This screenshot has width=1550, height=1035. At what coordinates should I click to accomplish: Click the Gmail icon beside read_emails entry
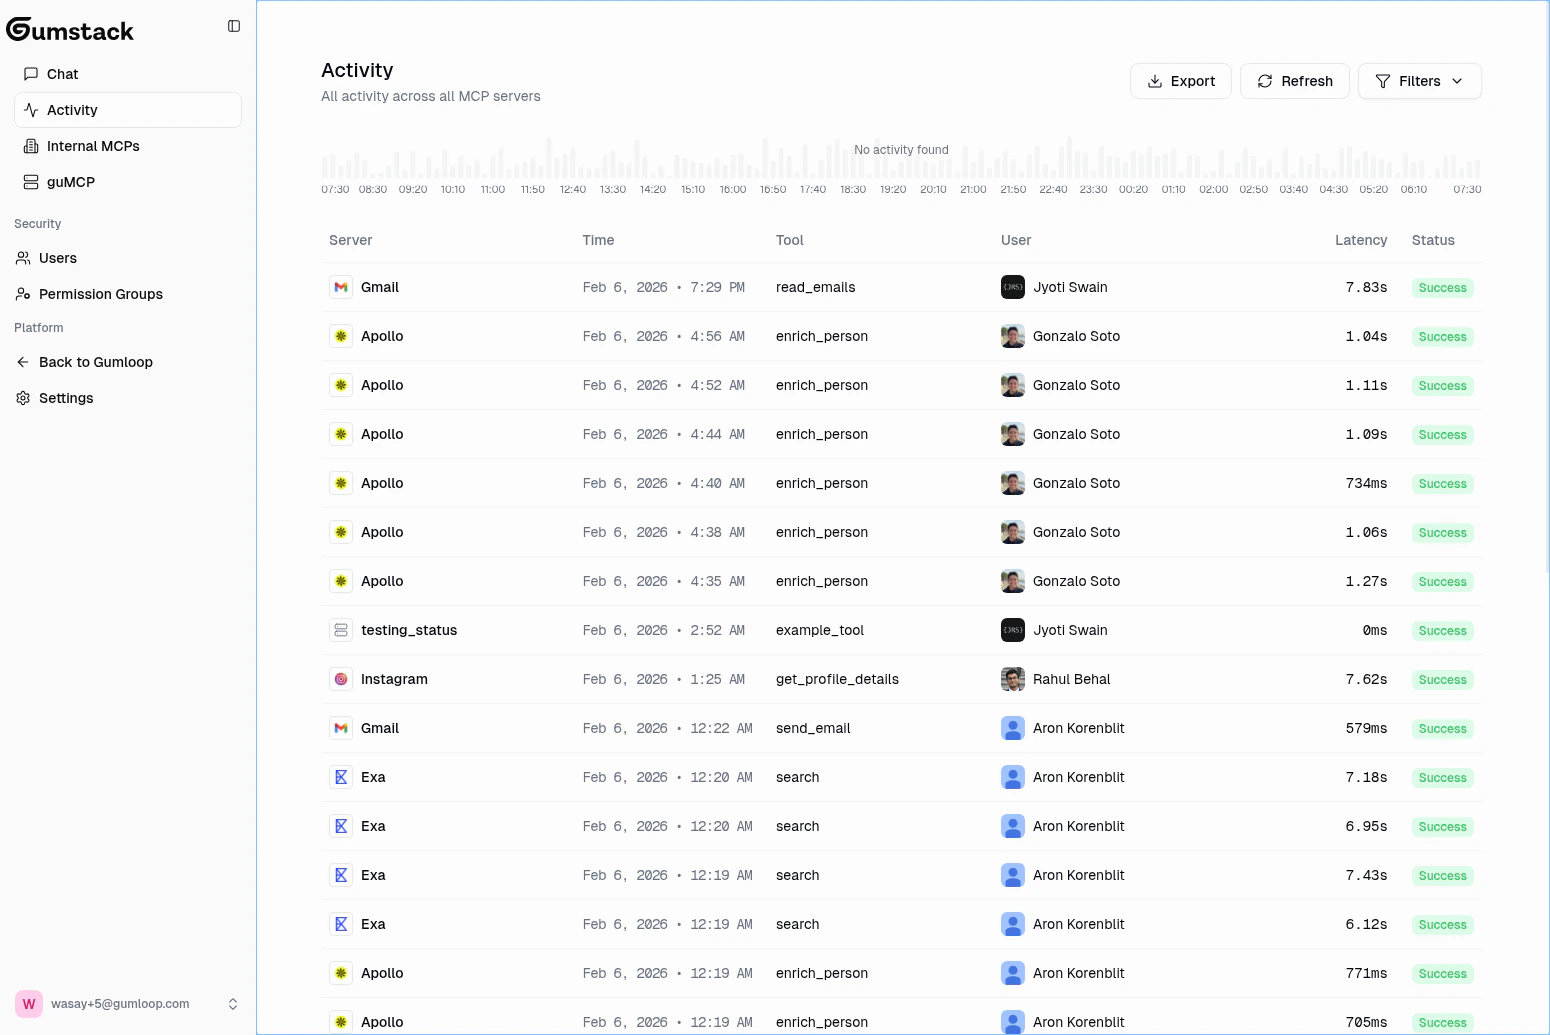(341, 287)
